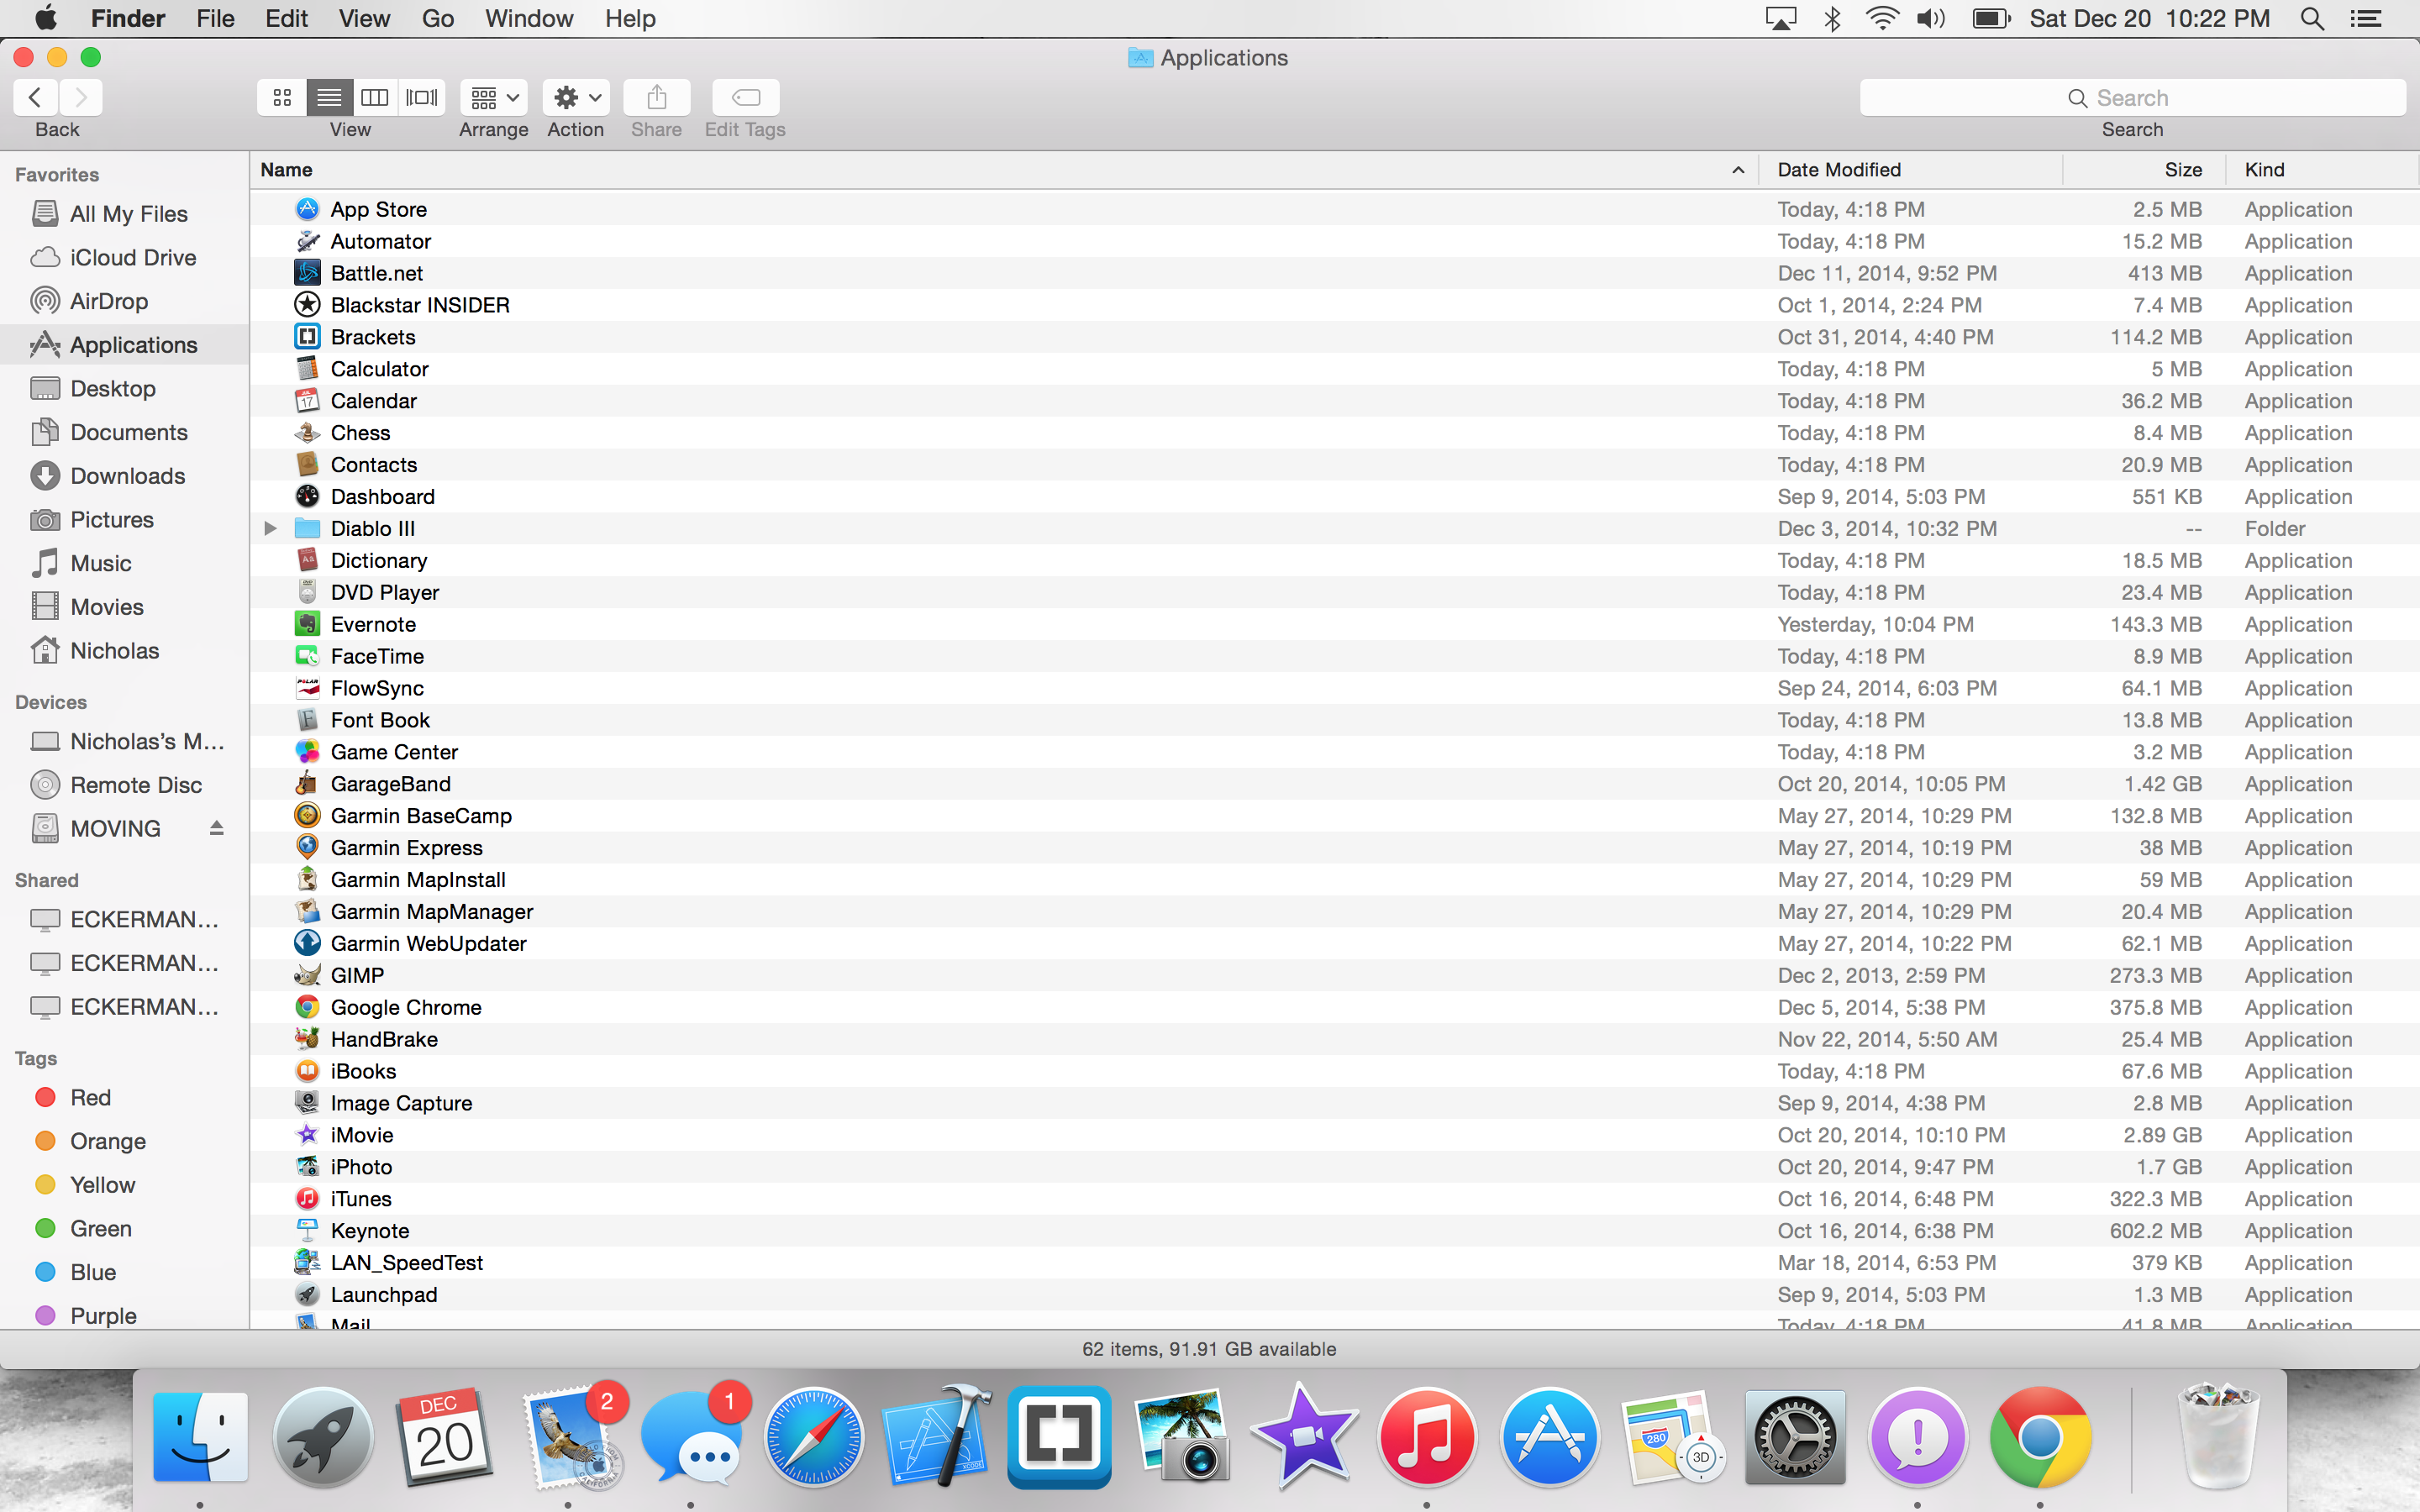Open the View menu

[x=364, y=19]
